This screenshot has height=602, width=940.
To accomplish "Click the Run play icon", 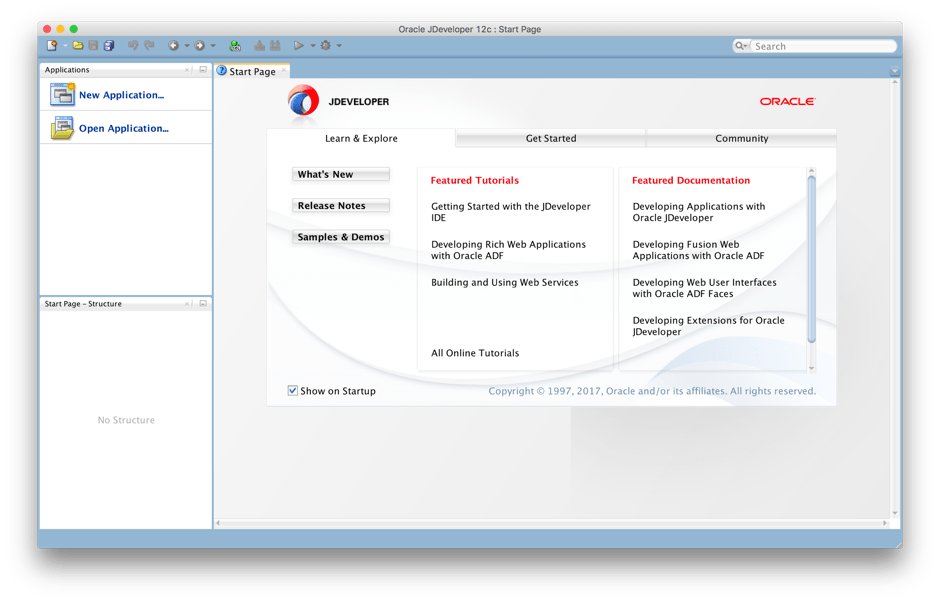I will (x=298, y=46).
